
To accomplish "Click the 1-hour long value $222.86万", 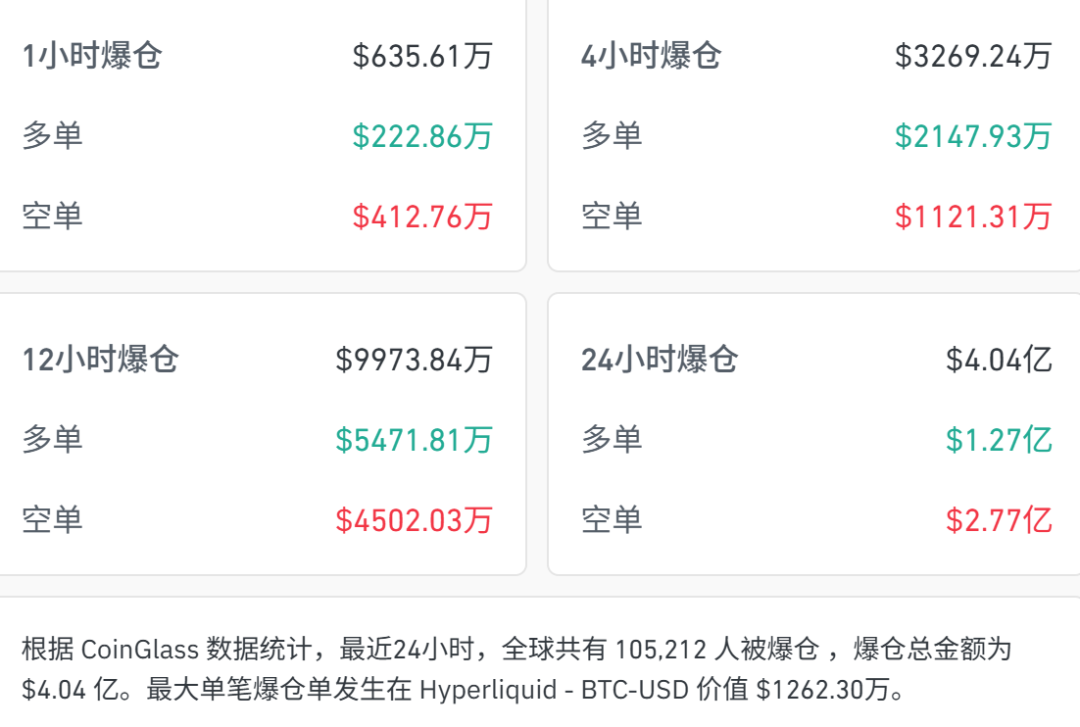I will 422,135.
